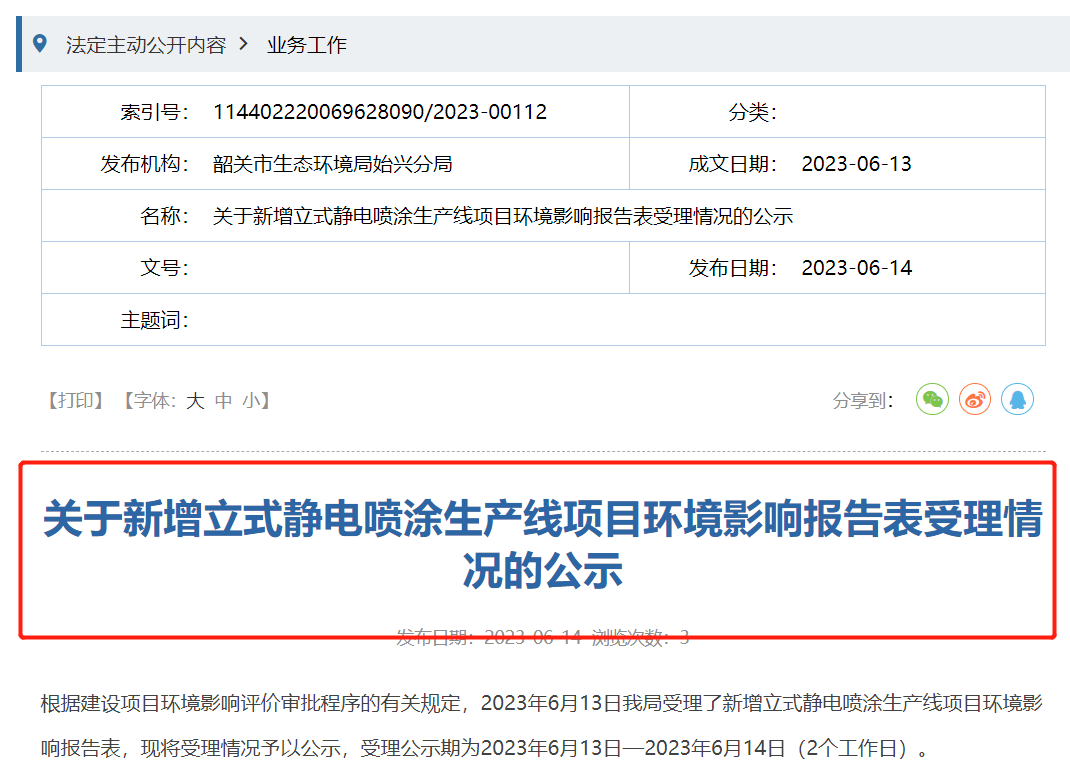Share article via WeChat icon
The width and height of the screenshot is (1070, 770).
pyautogui.click(x=932, y=400)
